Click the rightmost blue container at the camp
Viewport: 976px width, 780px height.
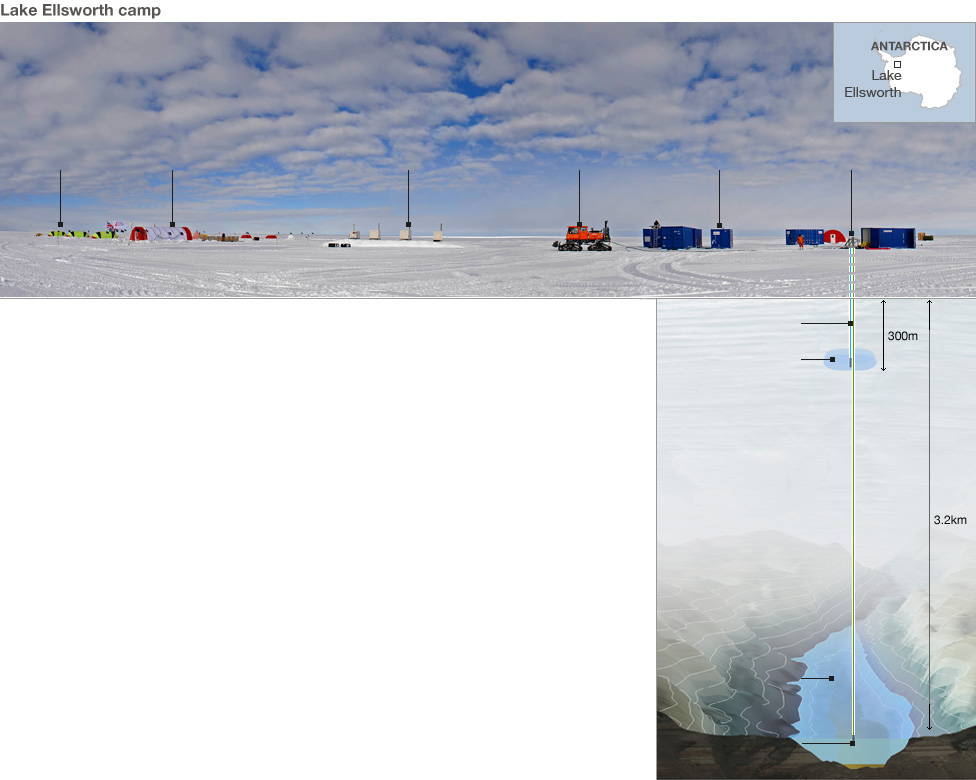click(x=888, y=238)
